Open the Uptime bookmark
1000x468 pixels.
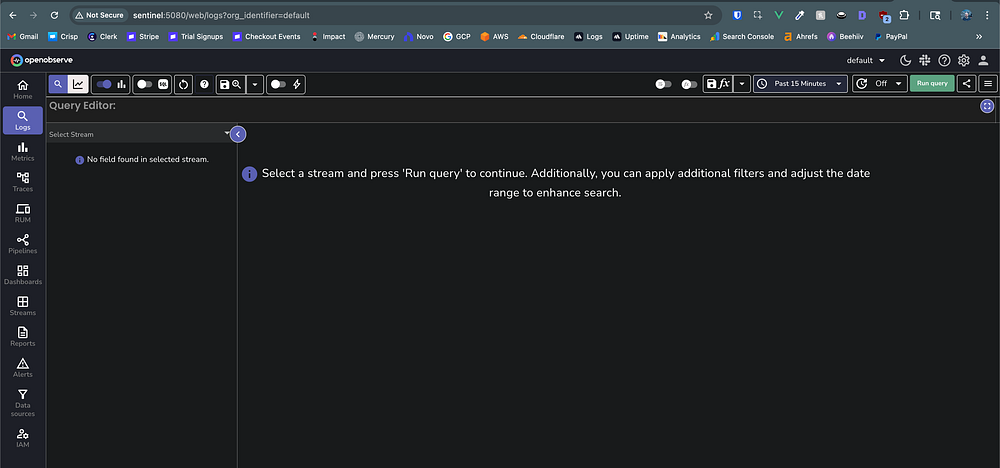tap(630, 36)
